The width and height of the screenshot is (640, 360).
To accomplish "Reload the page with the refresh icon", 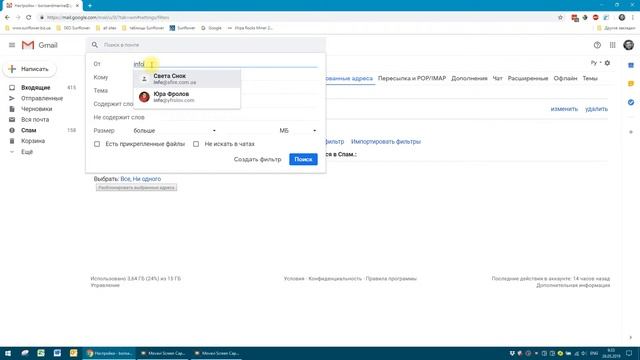I will coord(29,17).
